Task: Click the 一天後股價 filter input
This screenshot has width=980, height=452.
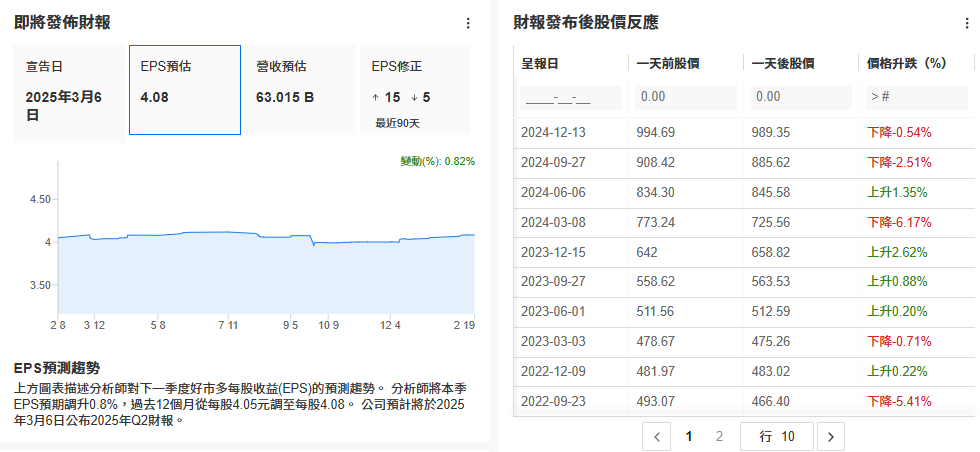Action: pos(800,97)
